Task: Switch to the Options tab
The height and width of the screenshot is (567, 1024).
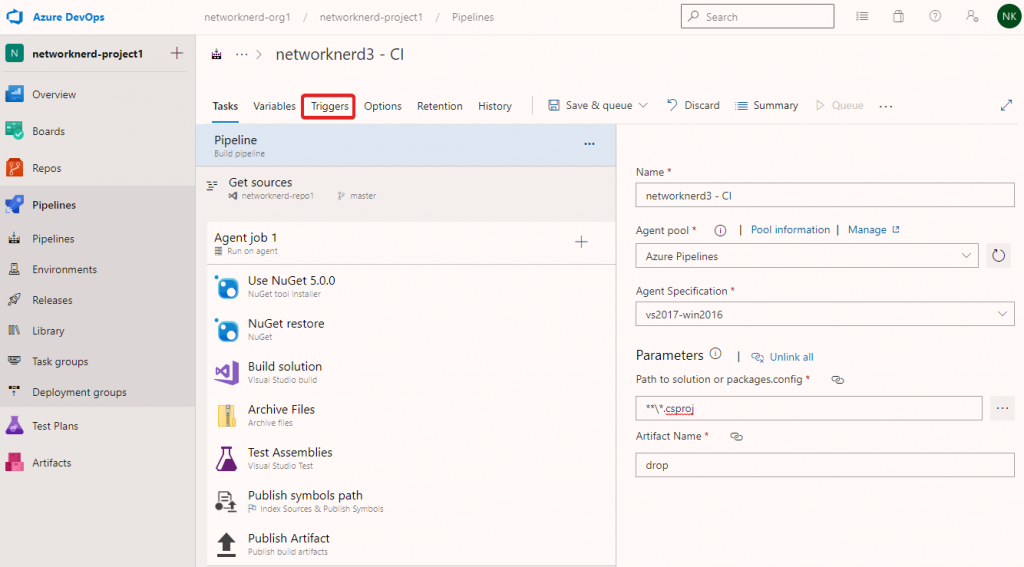Action: pyautogui.click(x=383, y=106)
